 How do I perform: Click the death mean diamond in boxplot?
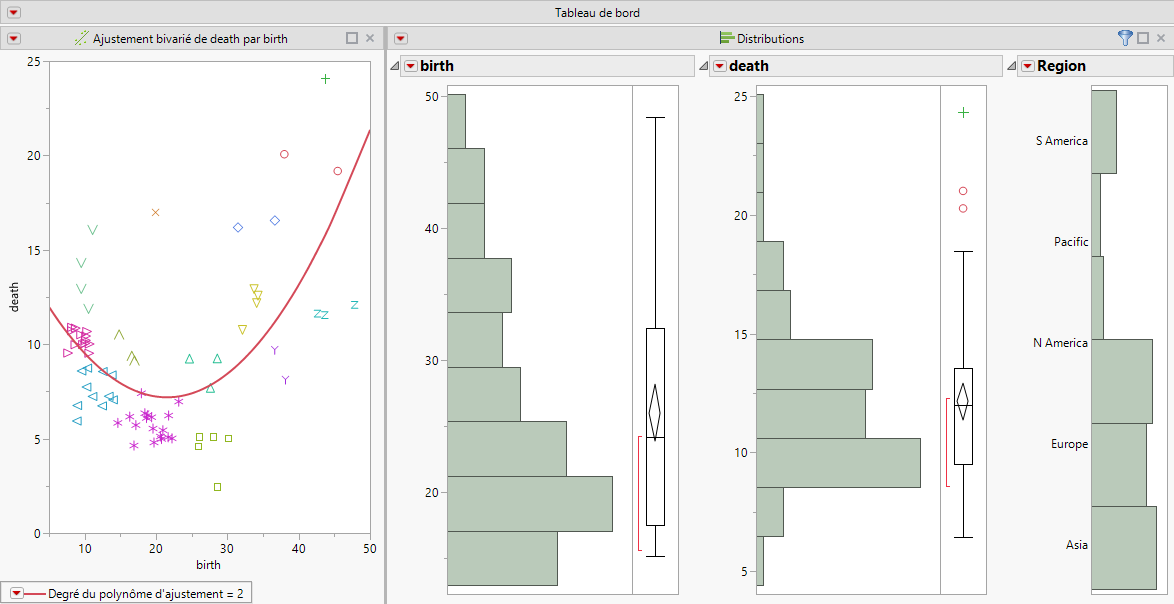[x=964, y=401]
